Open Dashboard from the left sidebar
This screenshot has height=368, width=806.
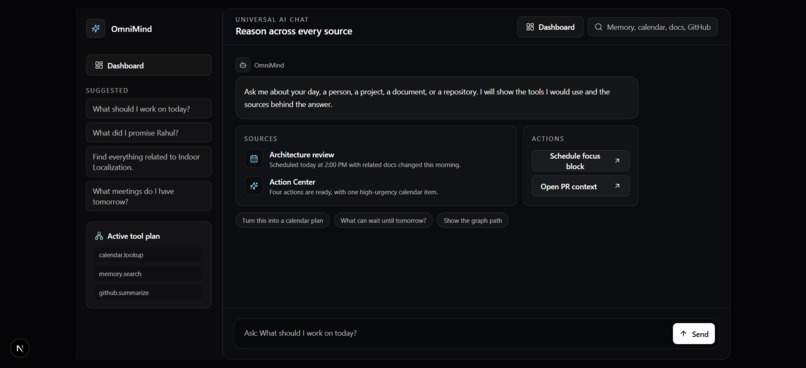tap(149, 65)
